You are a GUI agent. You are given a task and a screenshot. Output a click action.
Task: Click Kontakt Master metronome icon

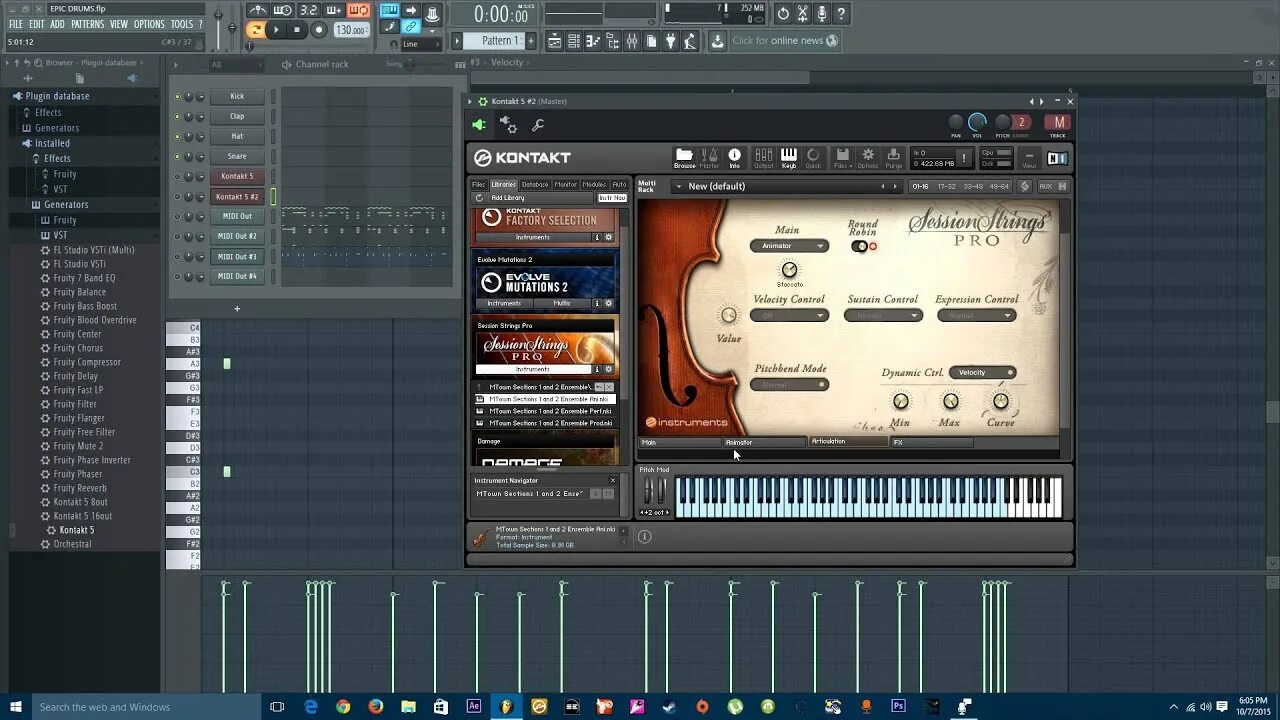[x=710, y=157]
